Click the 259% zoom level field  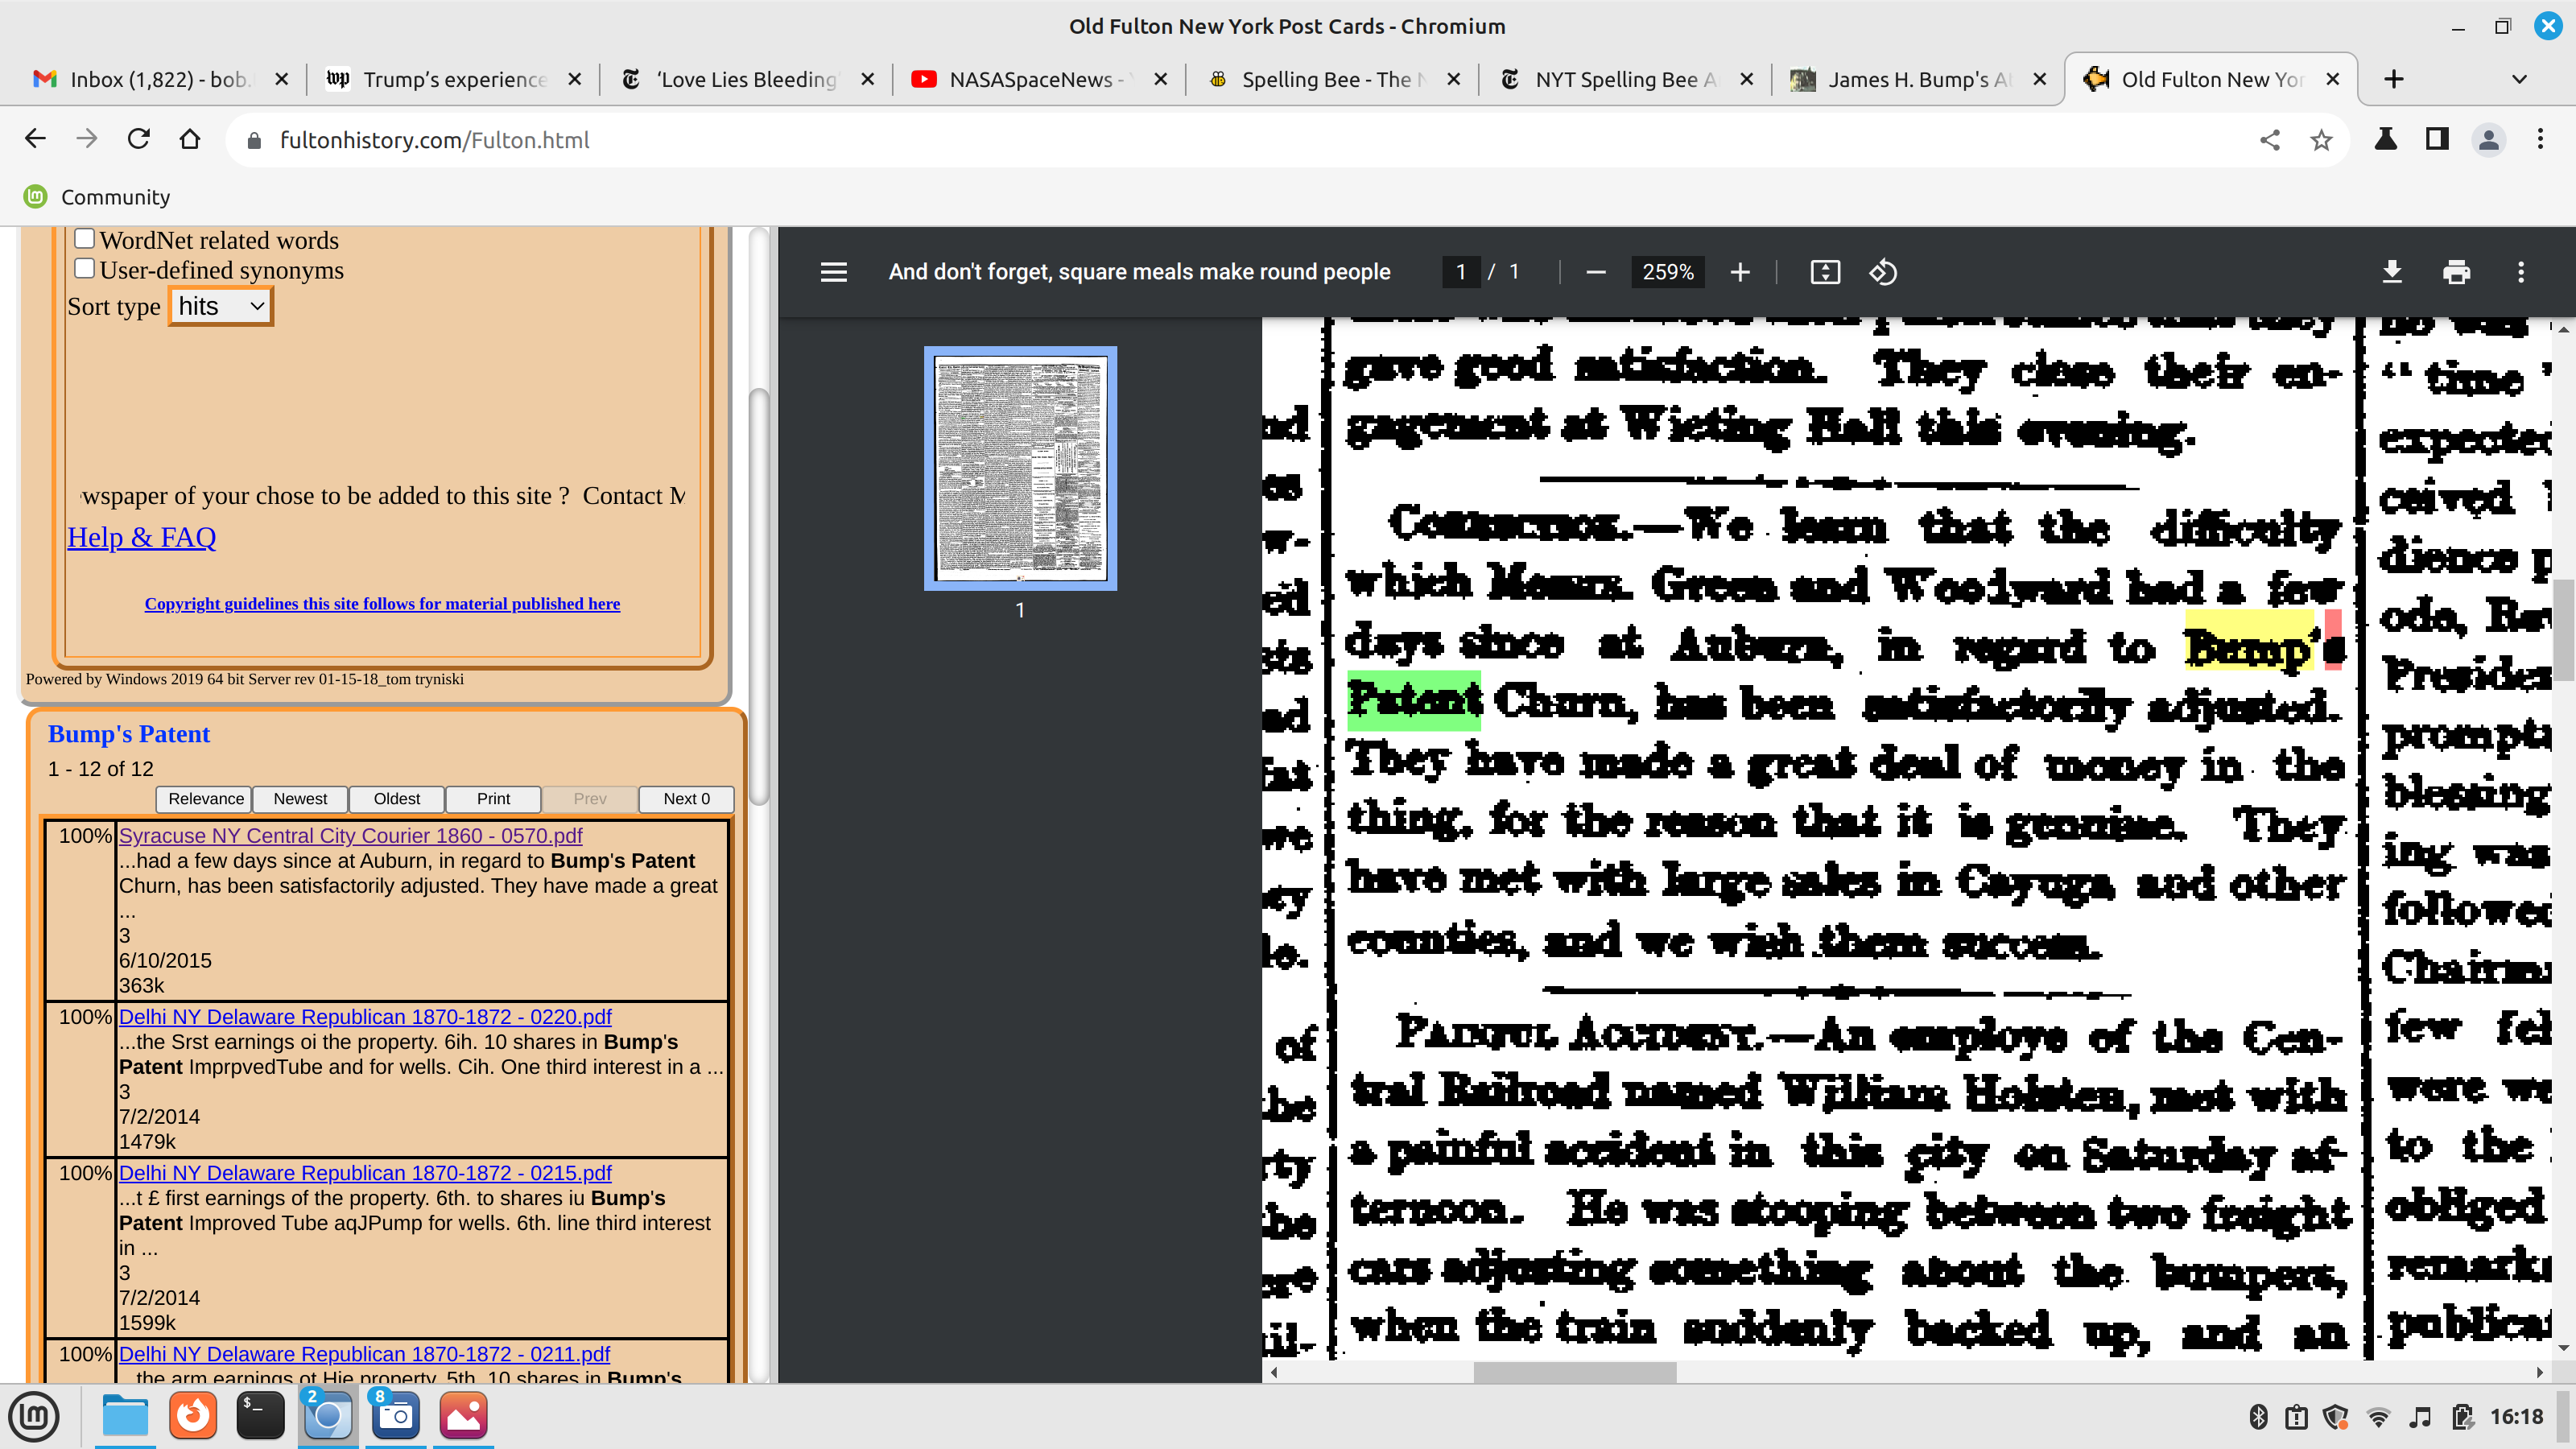tap(1667, 272)
